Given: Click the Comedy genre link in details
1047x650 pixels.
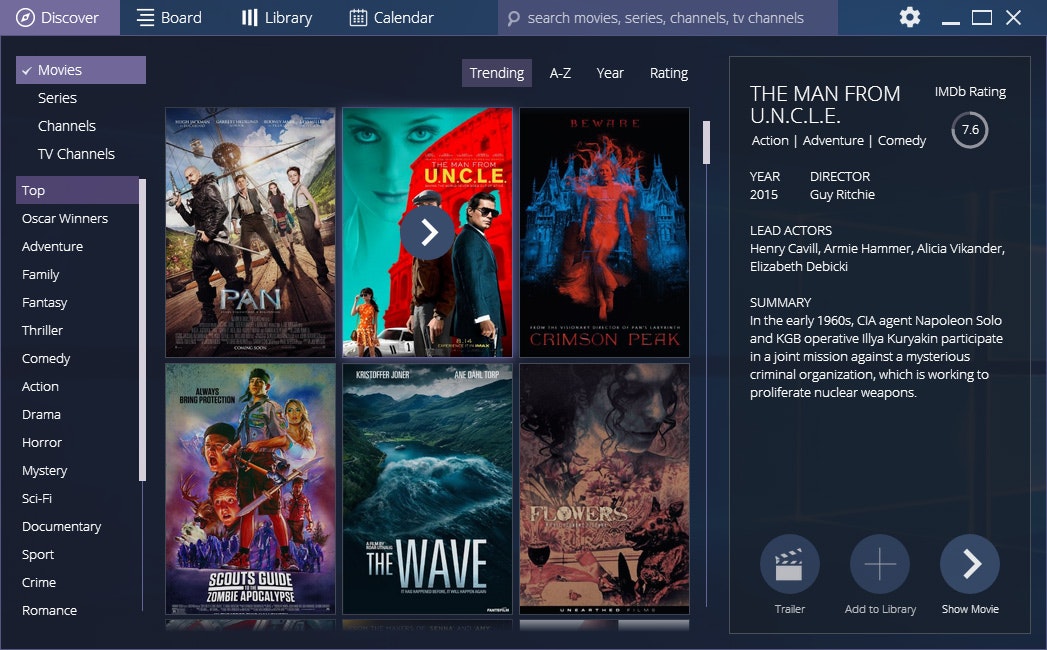Looking at the screenshot, I should 901,141.
